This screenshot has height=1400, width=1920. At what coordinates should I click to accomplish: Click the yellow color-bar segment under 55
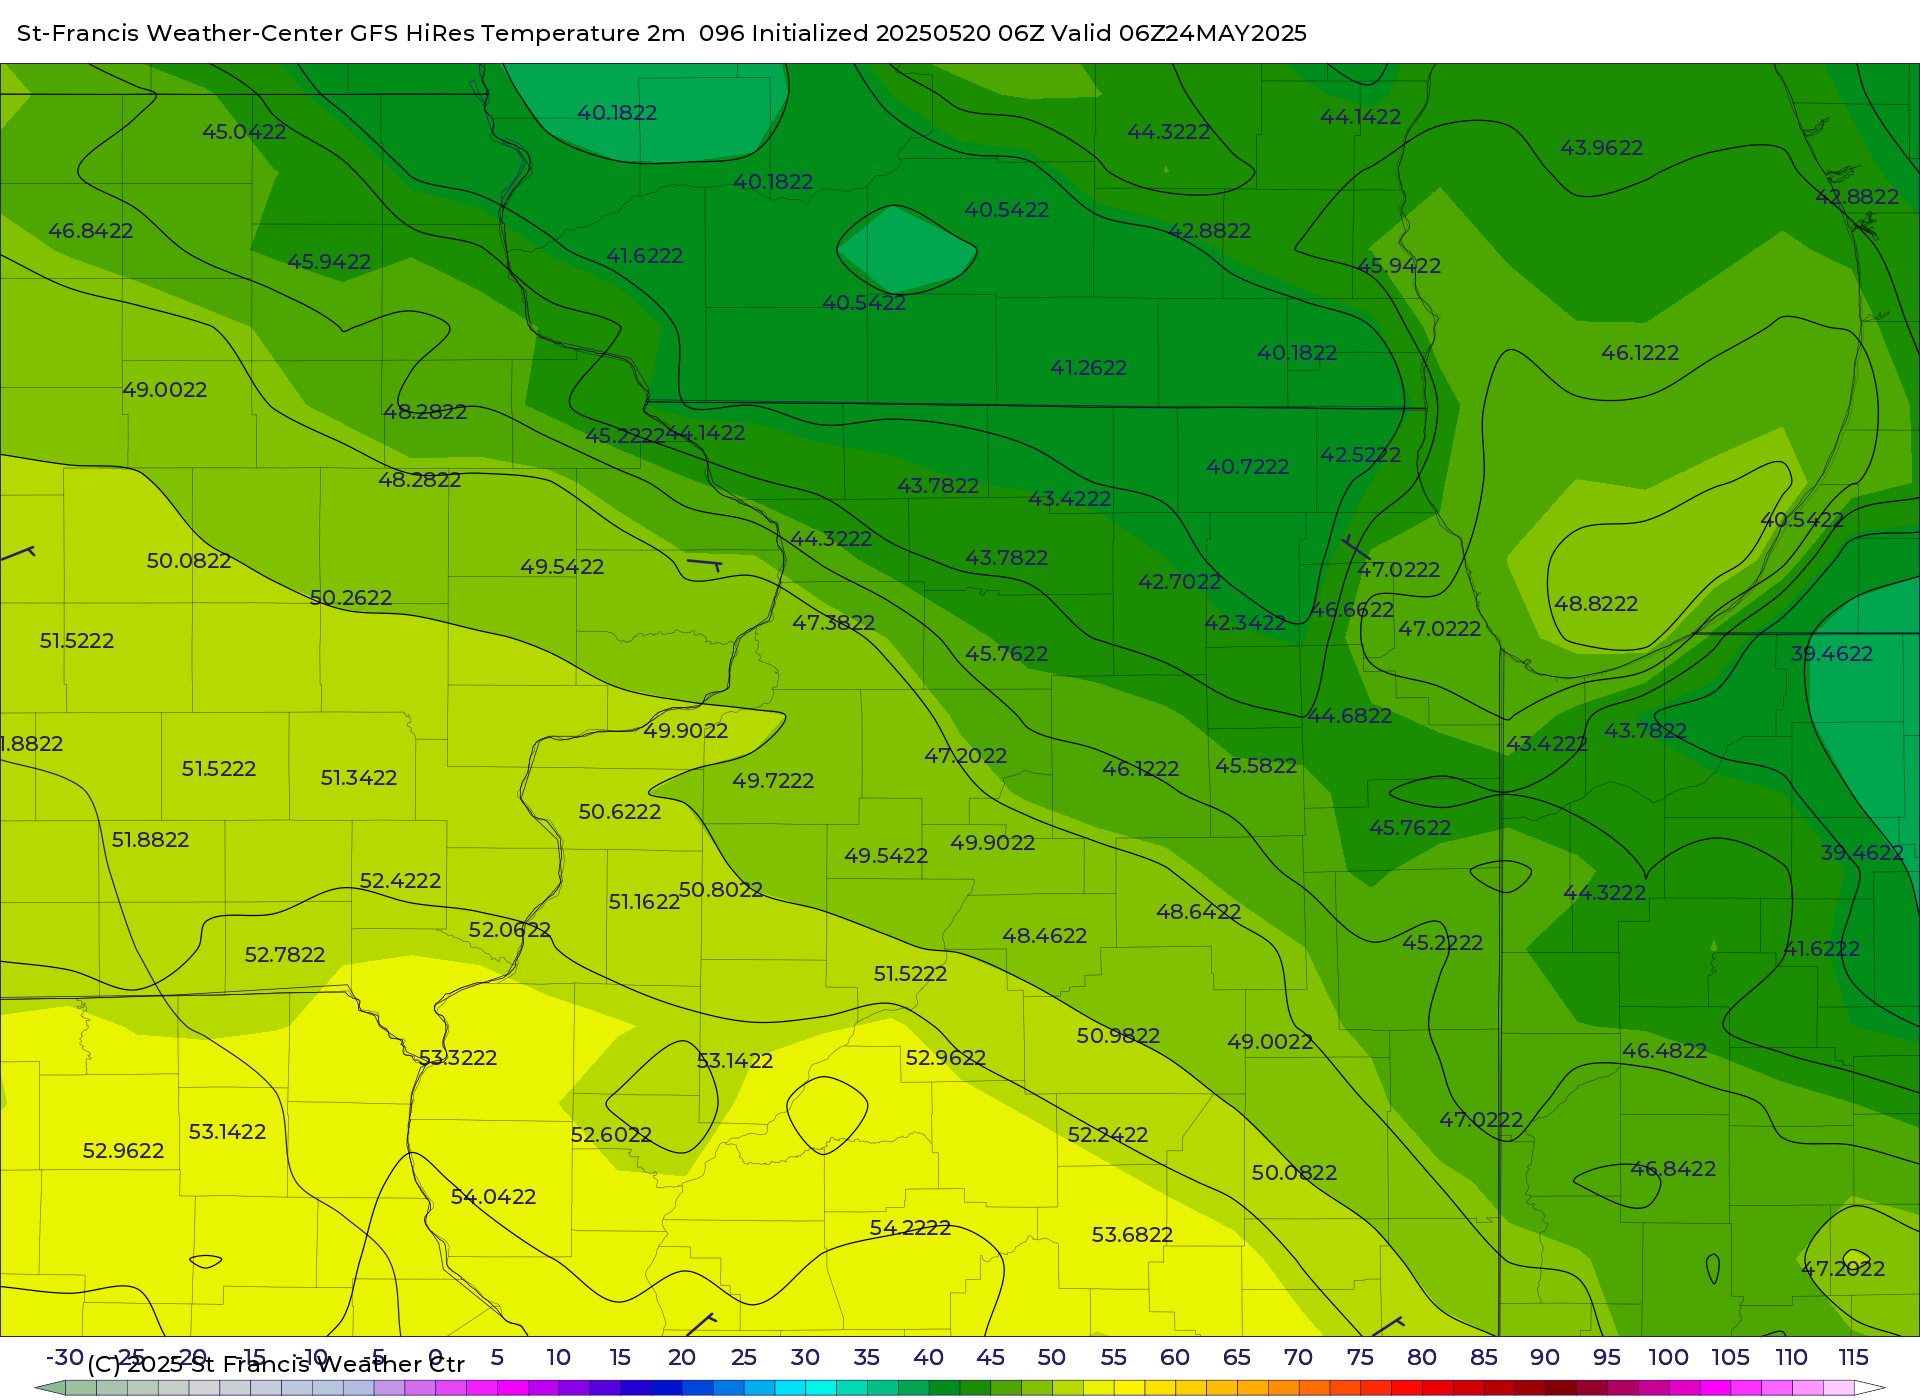coord(1129,1388)
